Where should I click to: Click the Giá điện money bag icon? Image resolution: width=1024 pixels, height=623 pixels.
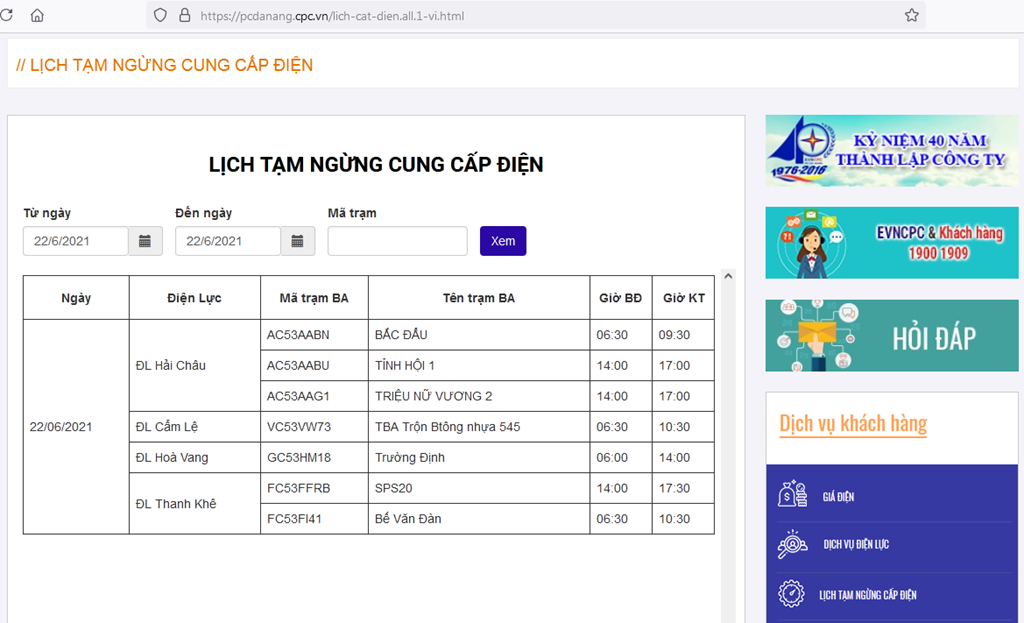(x=792, y=494)
